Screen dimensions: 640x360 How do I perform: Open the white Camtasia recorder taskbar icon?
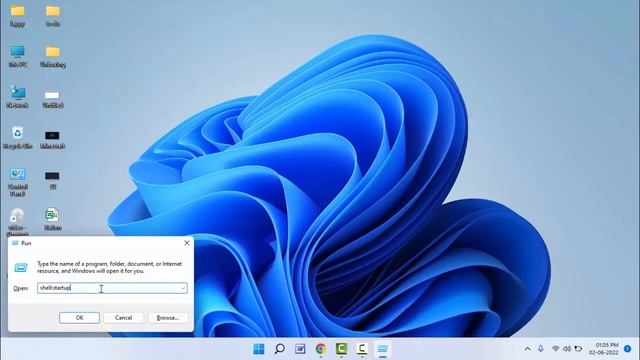(362, 349)
